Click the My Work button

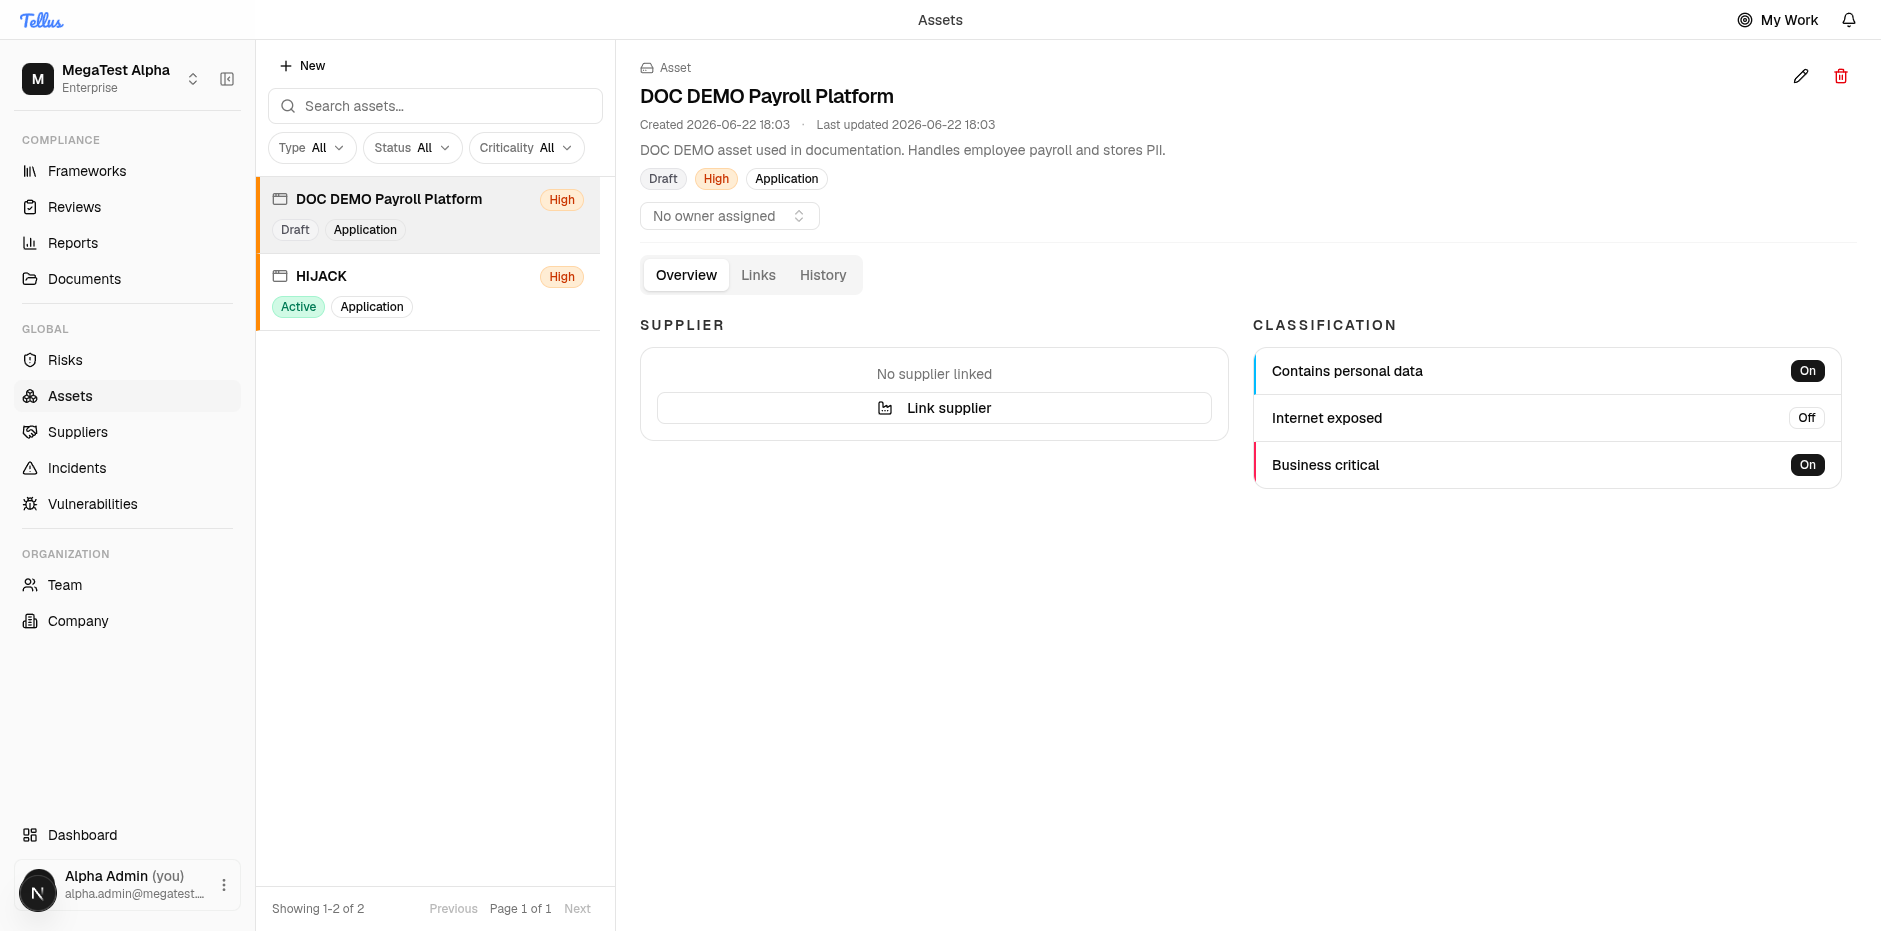click(1778, 20)
